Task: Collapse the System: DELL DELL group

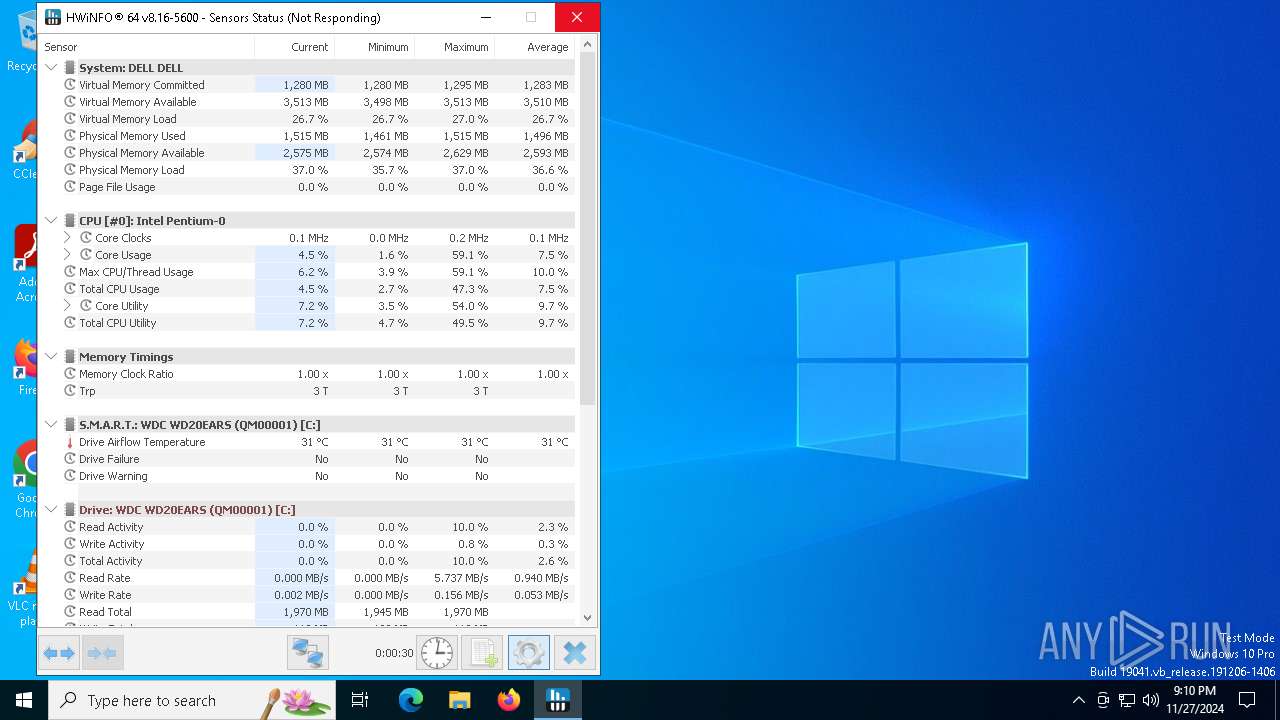Action: click(x=52, y=68)
